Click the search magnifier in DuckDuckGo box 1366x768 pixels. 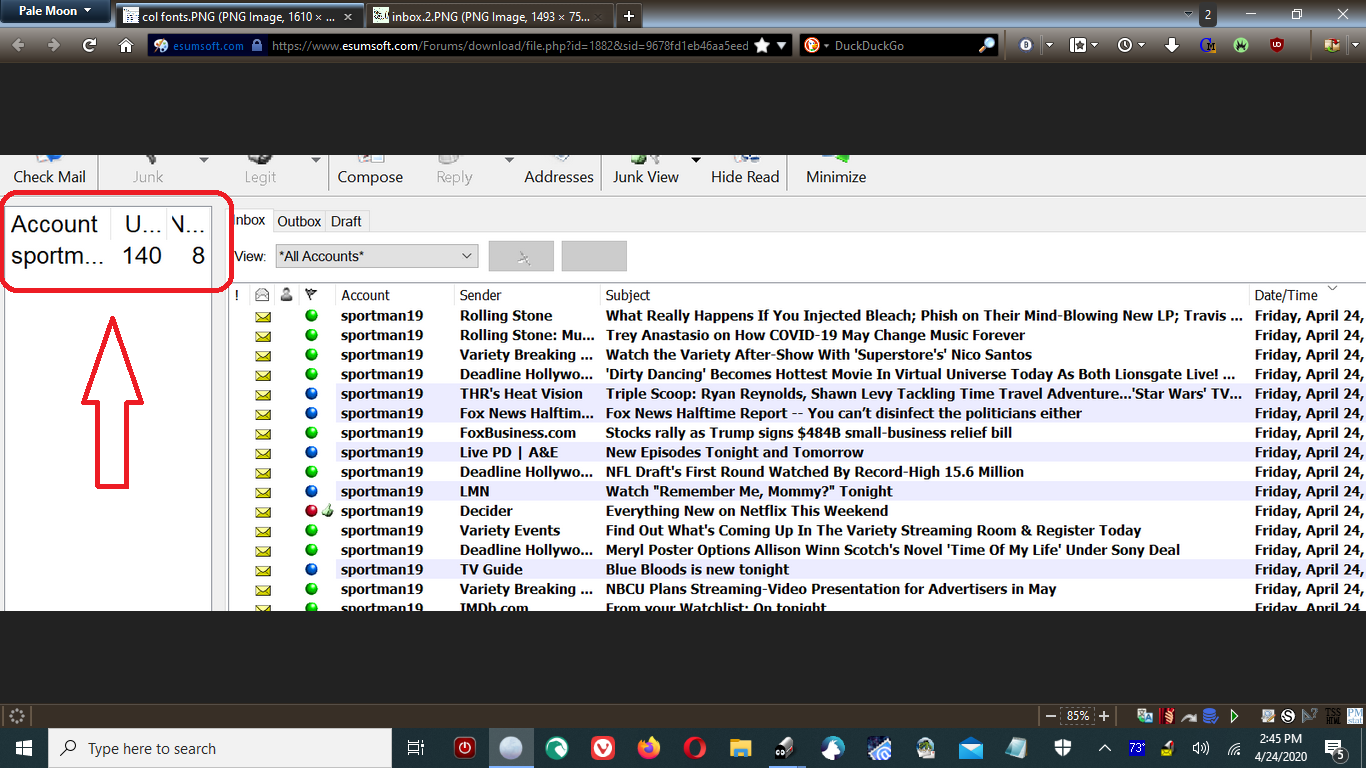(x=986, y=45)
